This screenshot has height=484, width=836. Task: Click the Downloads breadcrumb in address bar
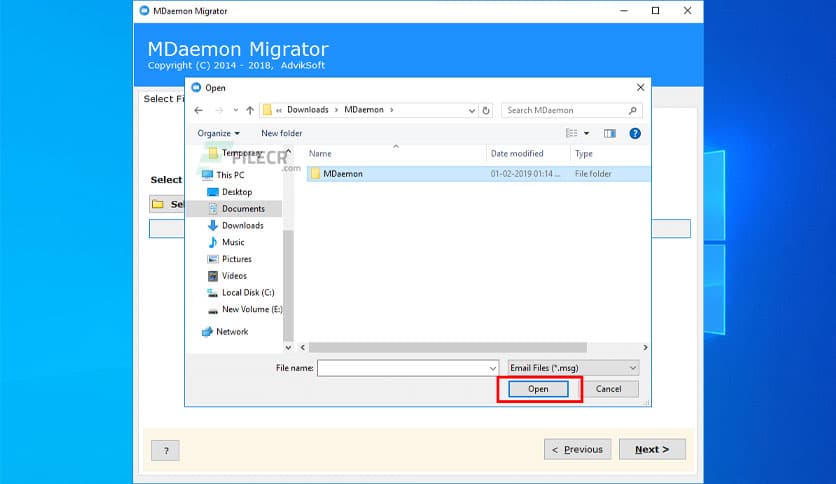click(x=308, y=110)
